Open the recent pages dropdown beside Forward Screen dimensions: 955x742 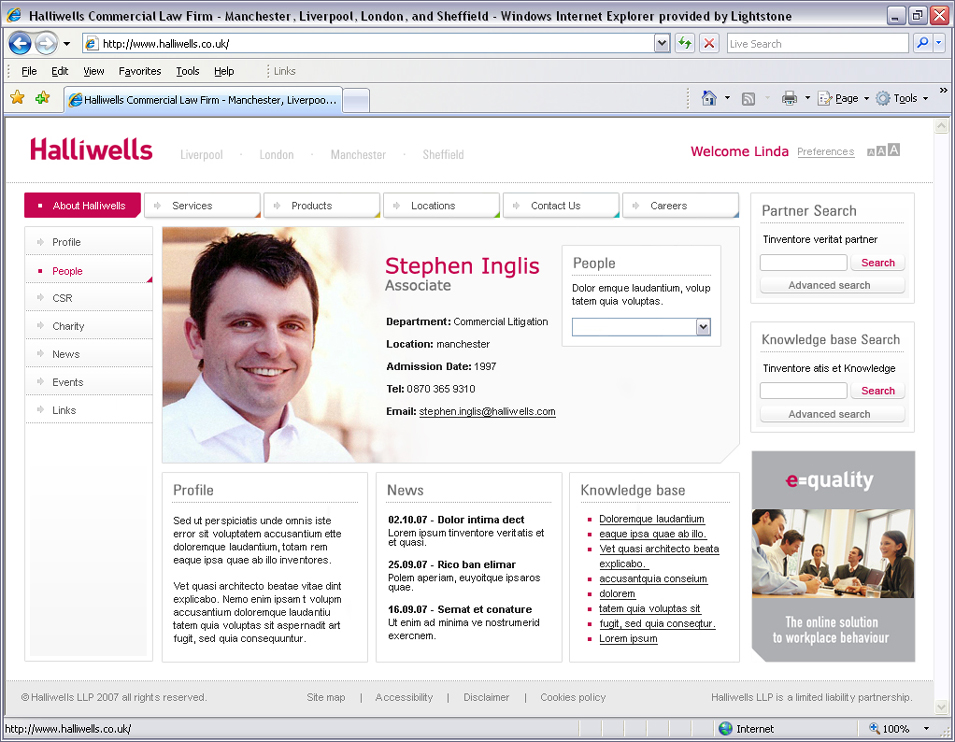pyautogui.click(x=66, y=44)
